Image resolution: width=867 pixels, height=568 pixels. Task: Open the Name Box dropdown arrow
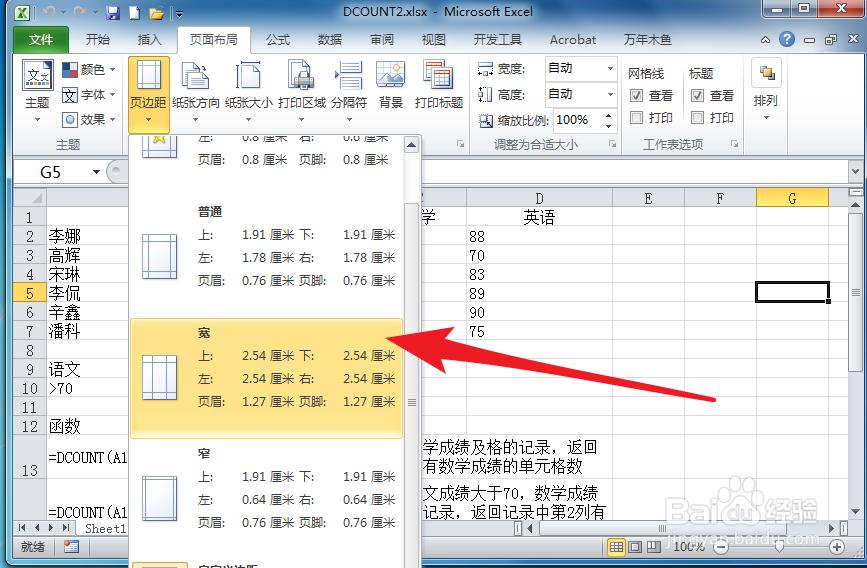click(x=96, y=172)
